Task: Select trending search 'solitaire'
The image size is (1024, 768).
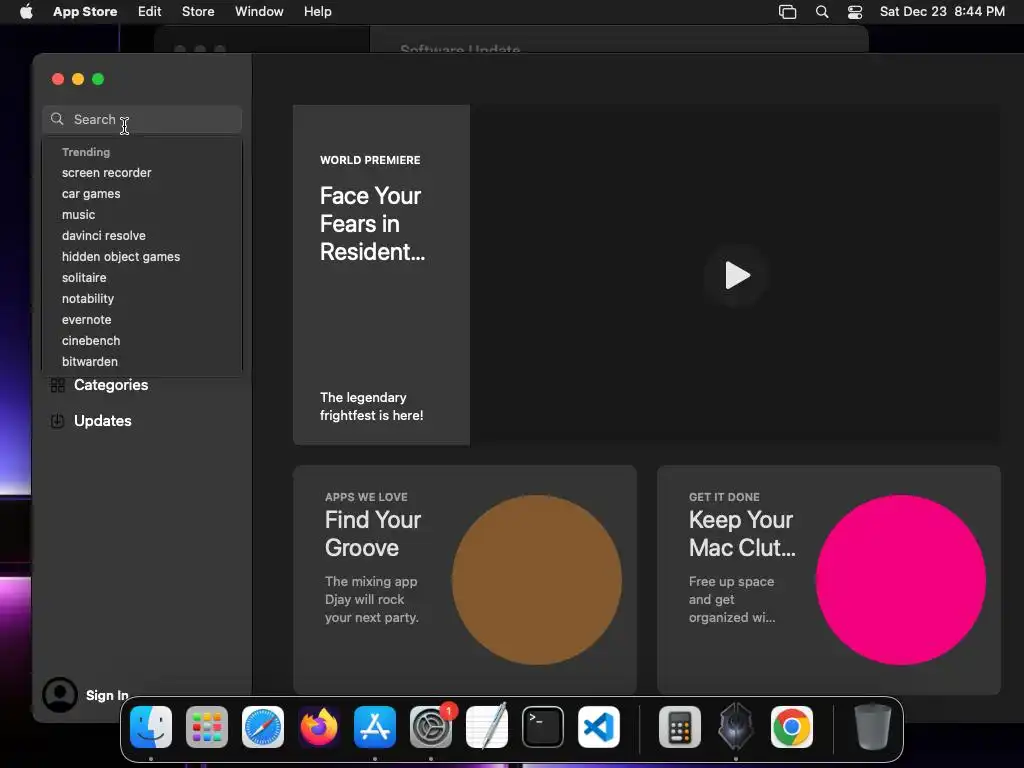Action: [x=84, y=278]
